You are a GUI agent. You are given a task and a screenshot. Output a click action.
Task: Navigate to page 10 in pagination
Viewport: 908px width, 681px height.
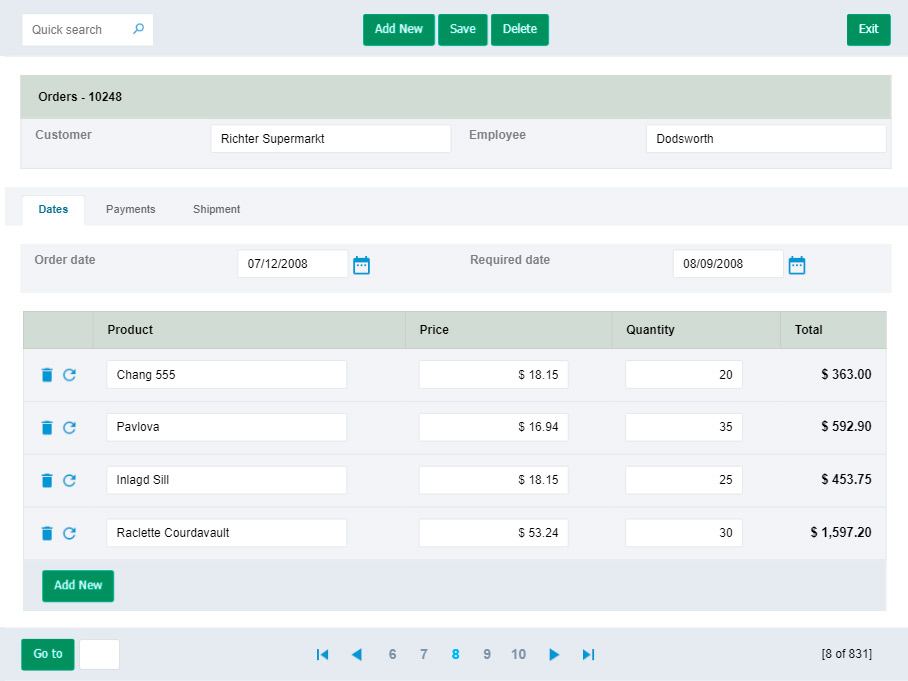pos(518,654)
